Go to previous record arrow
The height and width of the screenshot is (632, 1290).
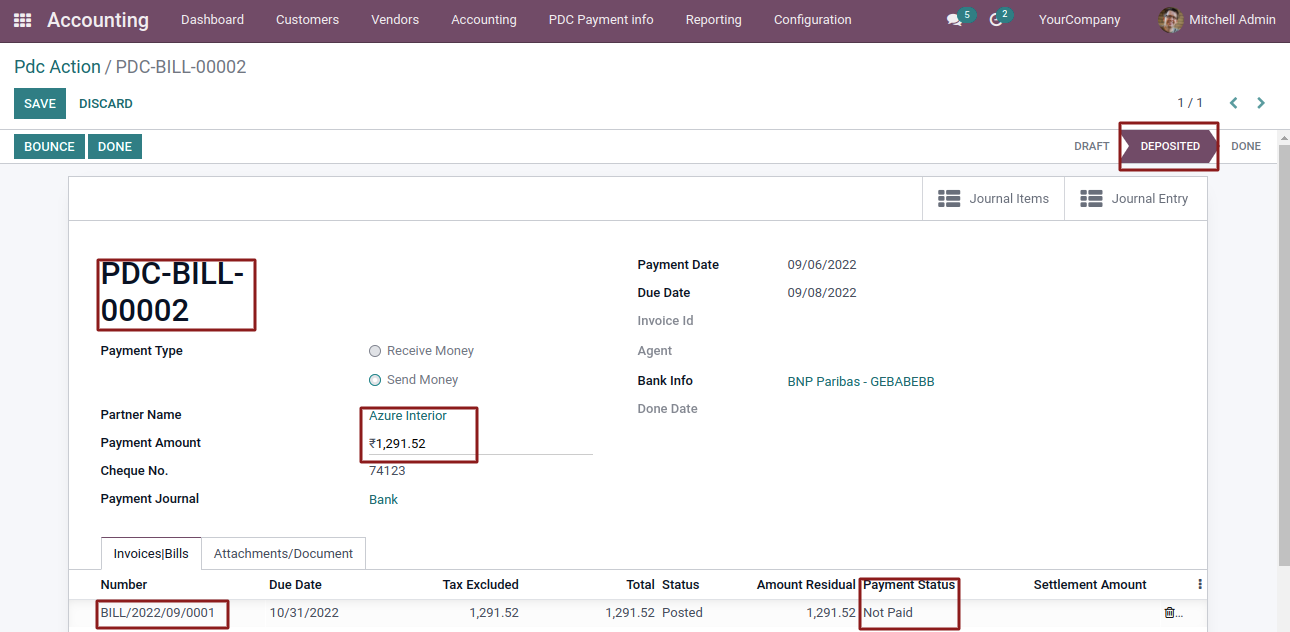(x=1233, y=103)
